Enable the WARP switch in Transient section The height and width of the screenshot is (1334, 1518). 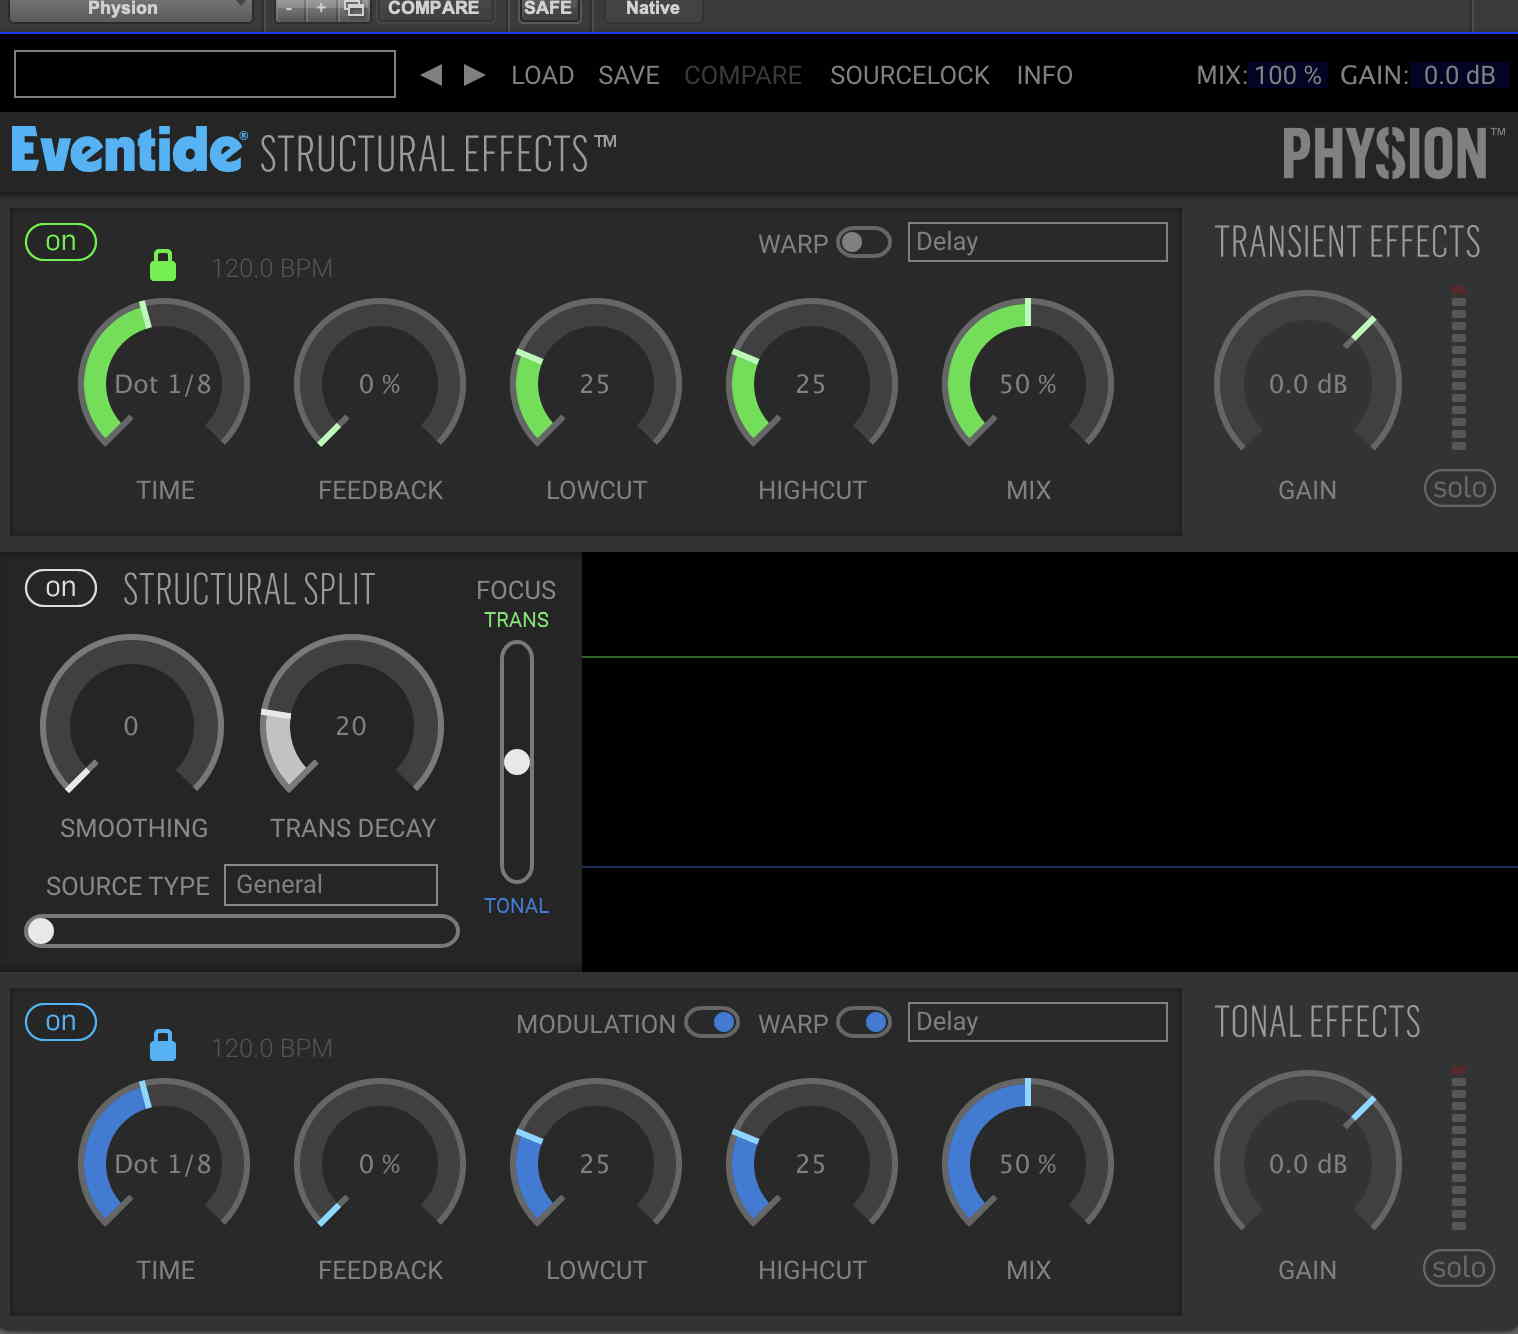pos(864,243)
